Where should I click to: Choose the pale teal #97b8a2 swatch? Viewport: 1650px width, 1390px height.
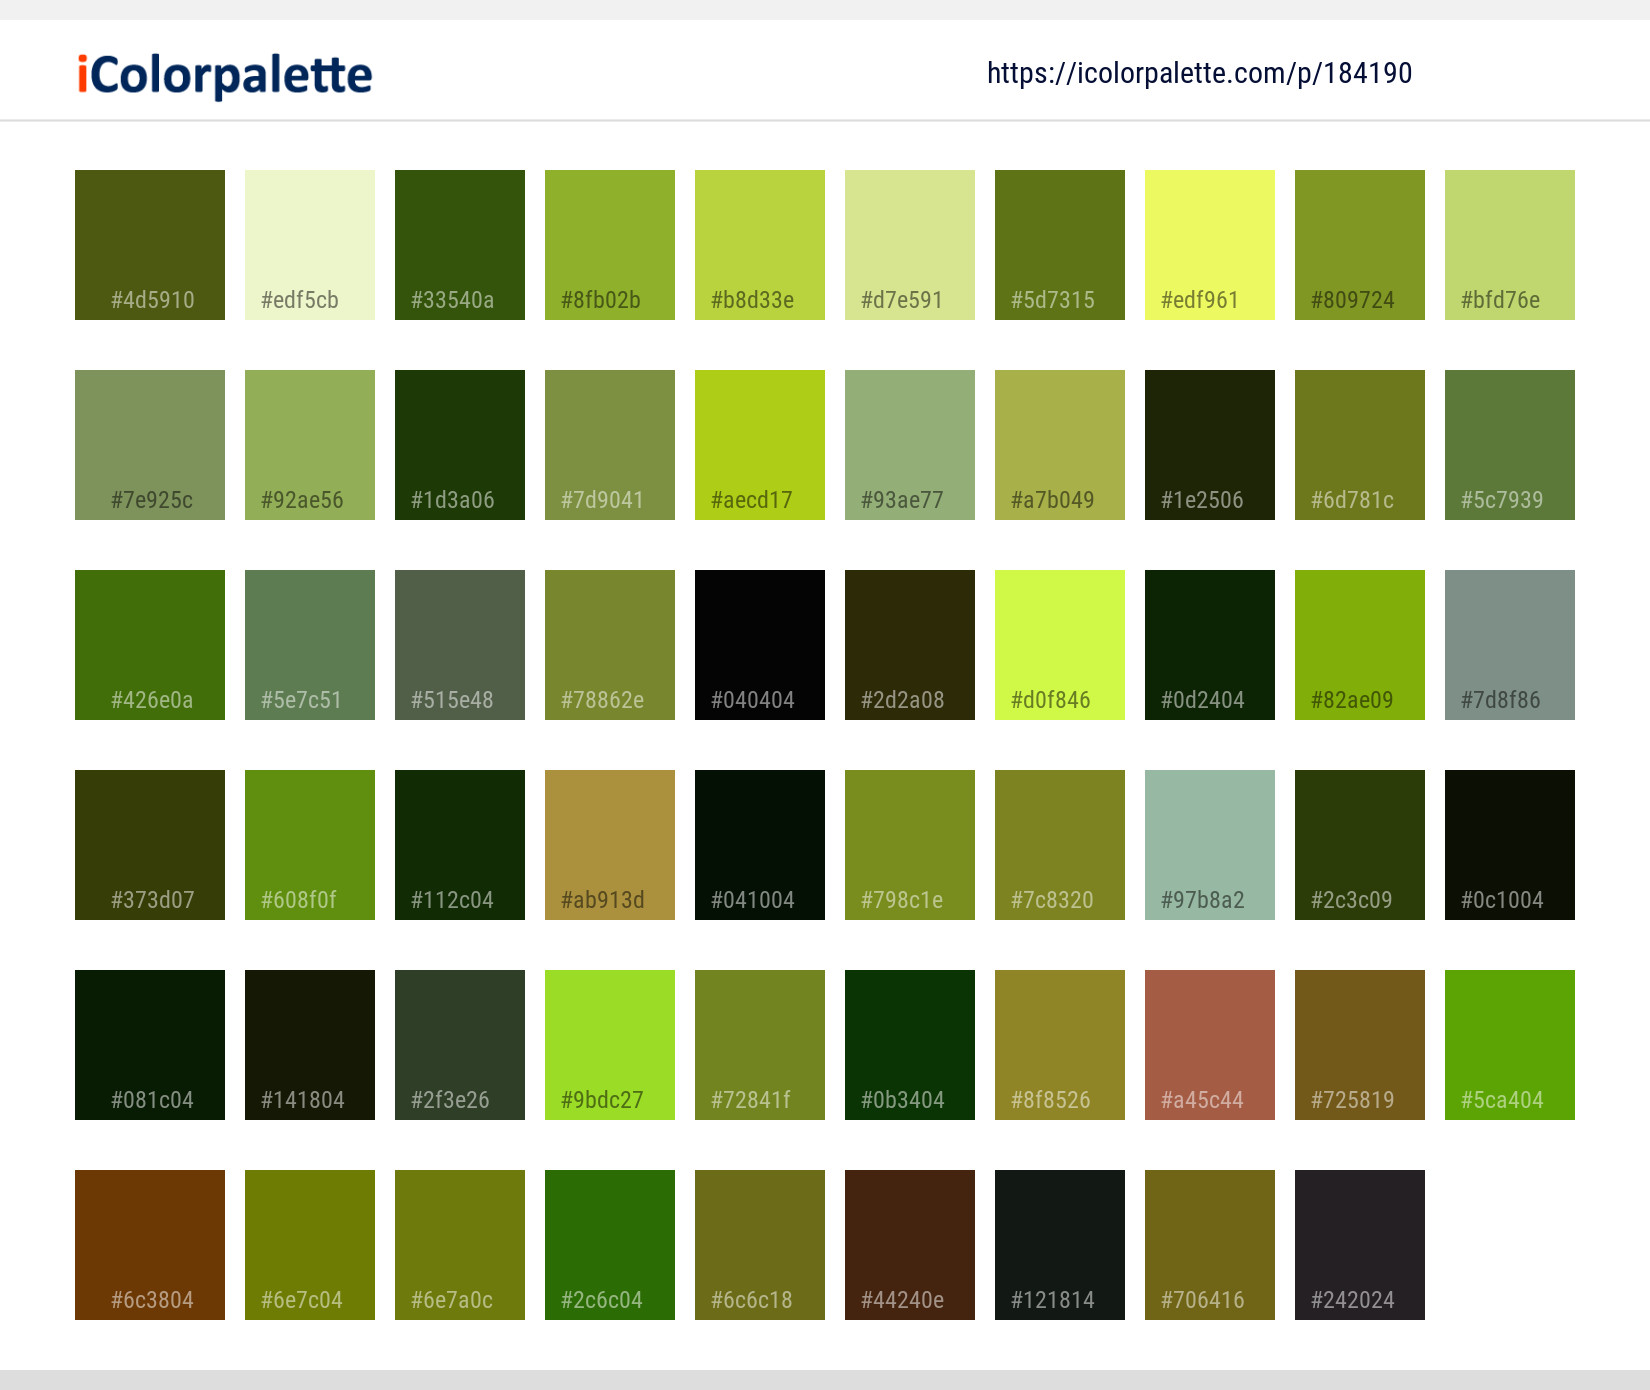(x=1210, y=845)
